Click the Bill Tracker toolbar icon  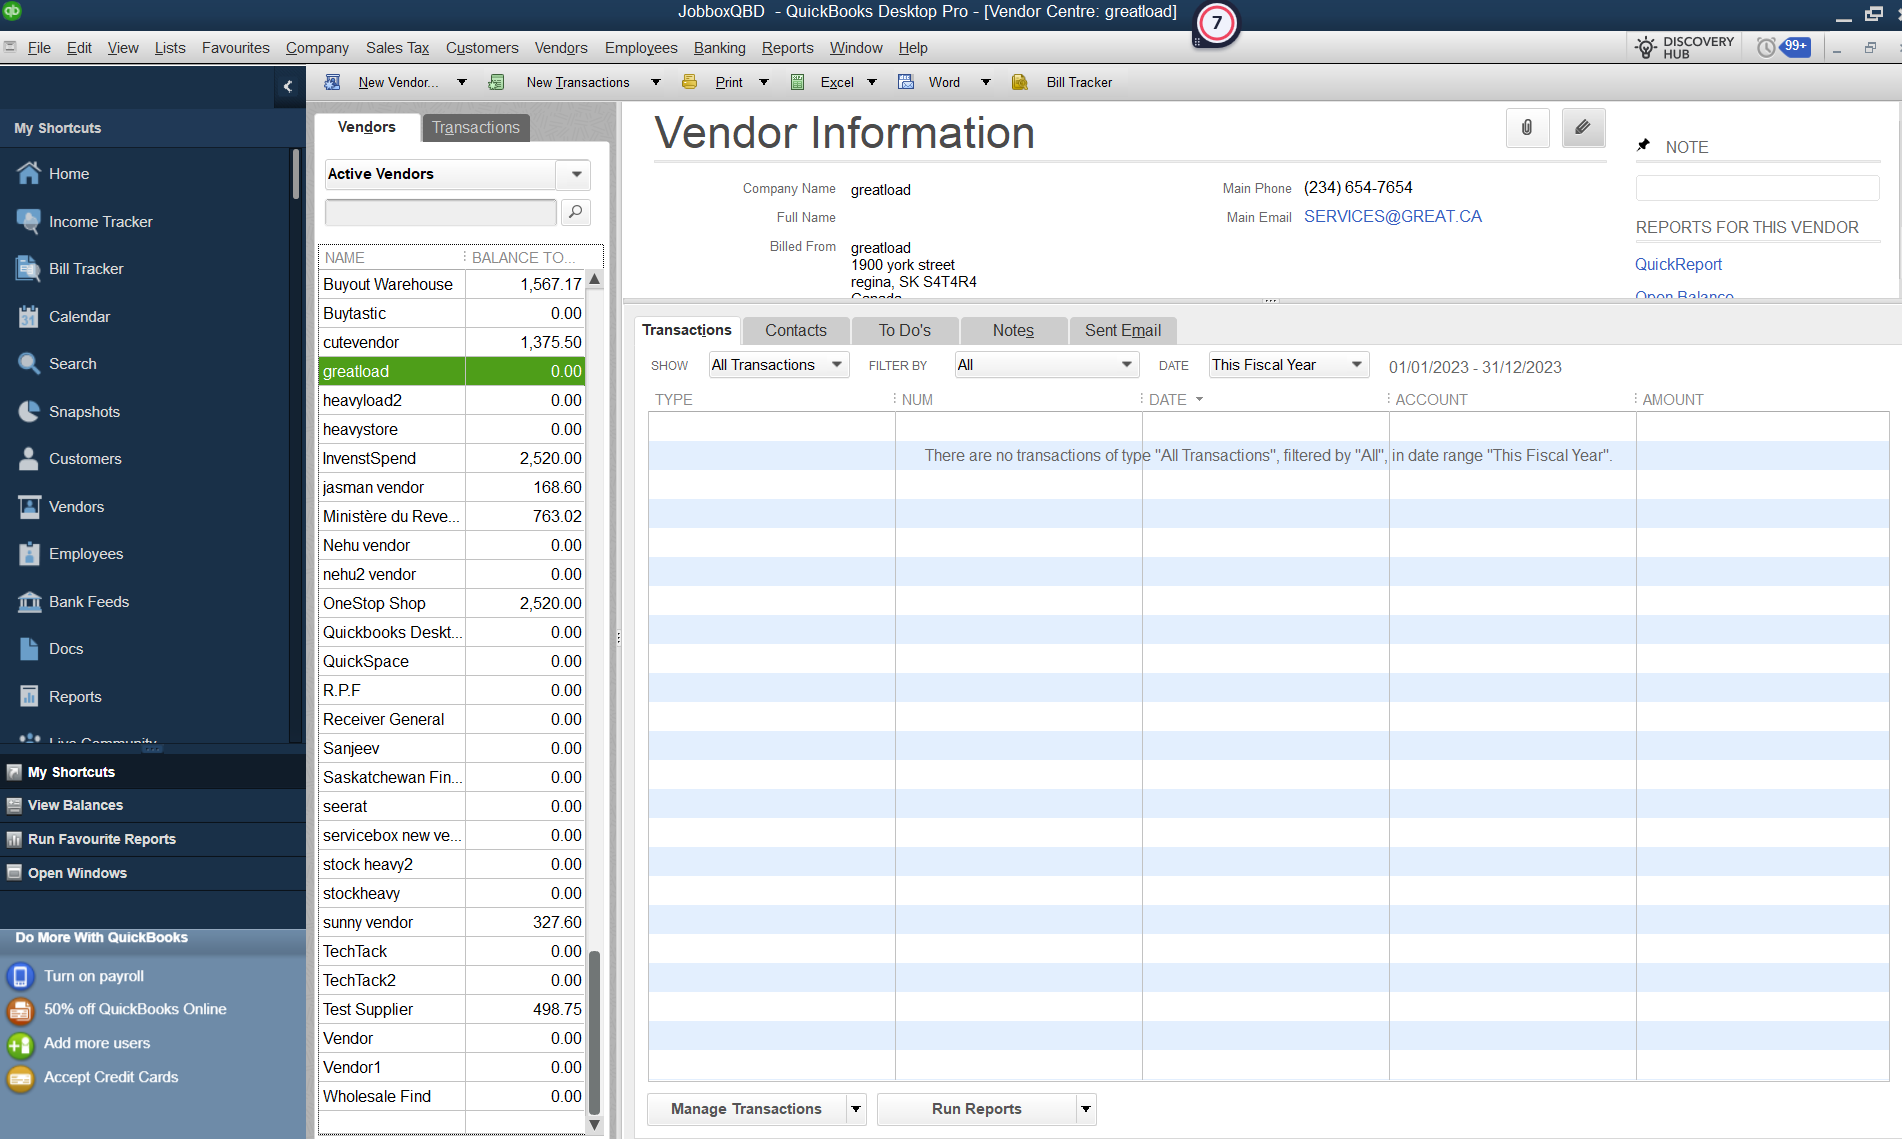[1020, 82]
